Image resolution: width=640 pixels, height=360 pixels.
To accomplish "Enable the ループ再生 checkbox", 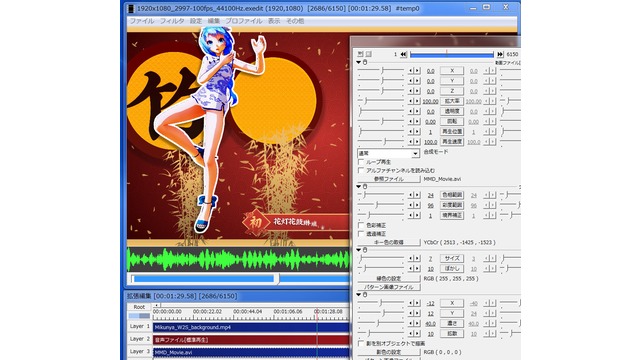I will click(361, 162).
